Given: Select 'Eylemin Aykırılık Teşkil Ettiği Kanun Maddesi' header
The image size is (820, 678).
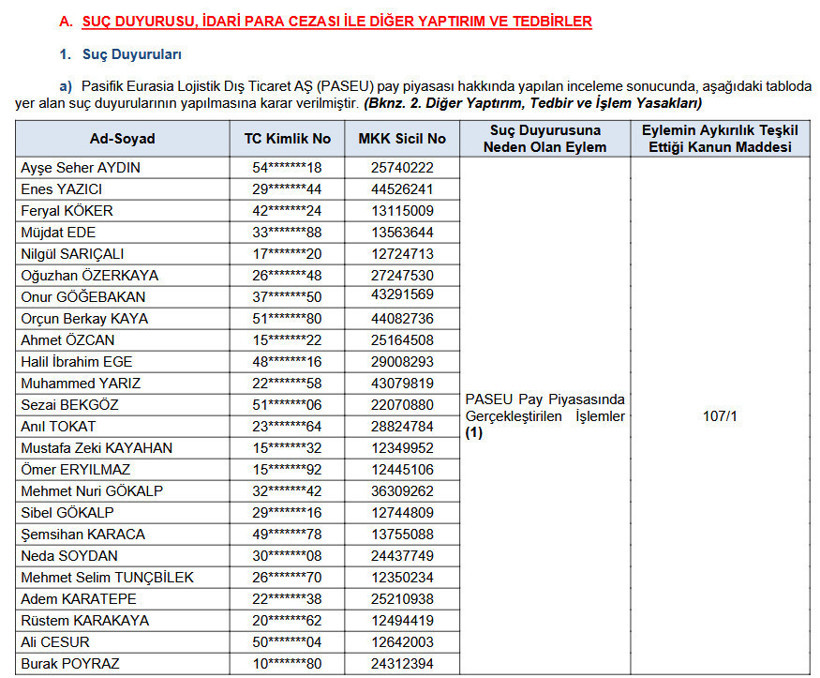Looking at the screenshot, I should (x=720, y=139).
